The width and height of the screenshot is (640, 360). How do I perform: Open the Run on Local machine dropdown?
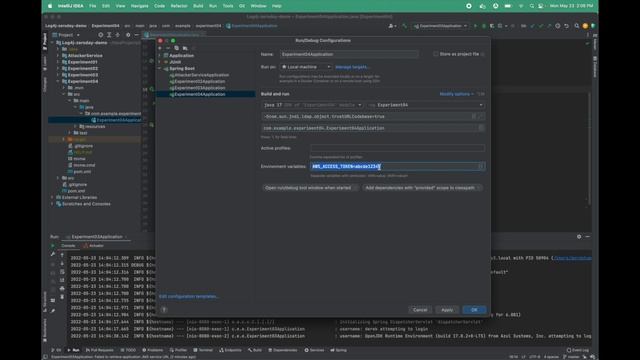click(306, 67)
